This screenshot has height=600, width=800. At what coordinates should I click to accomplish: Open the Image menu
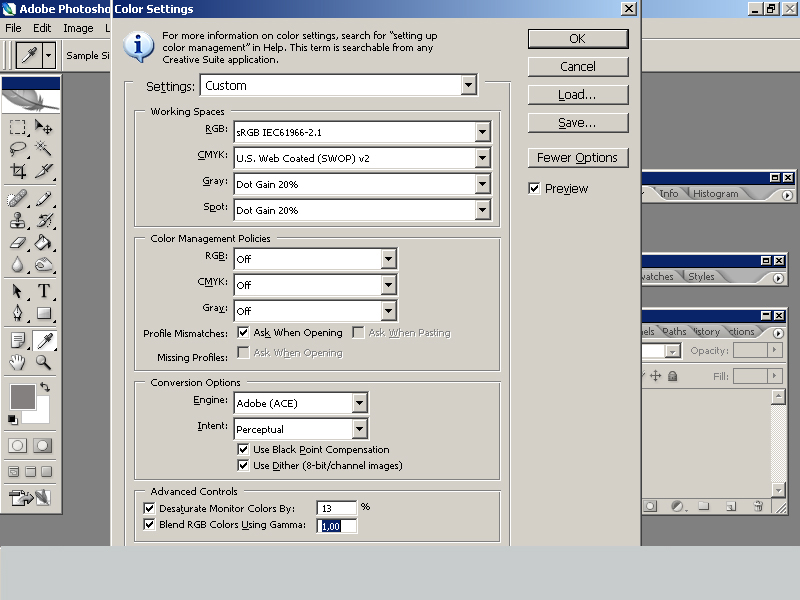click(x=78, y=28)
